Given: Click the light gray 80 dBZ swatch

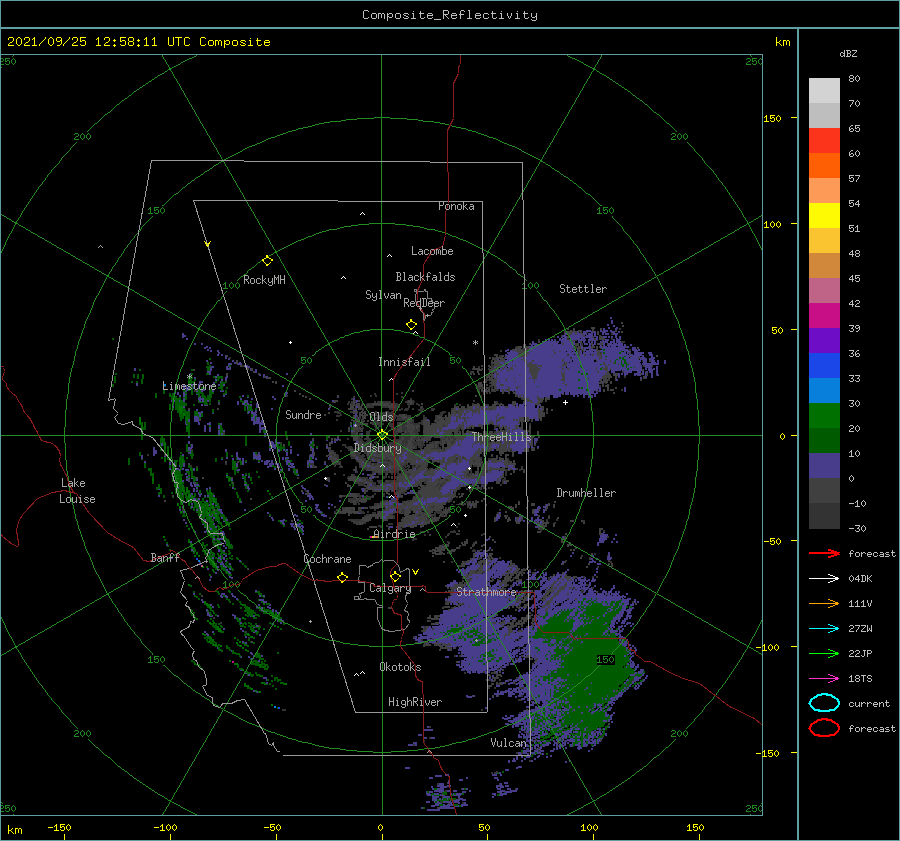Looking at the screenshot, I should tap(824, 91).
